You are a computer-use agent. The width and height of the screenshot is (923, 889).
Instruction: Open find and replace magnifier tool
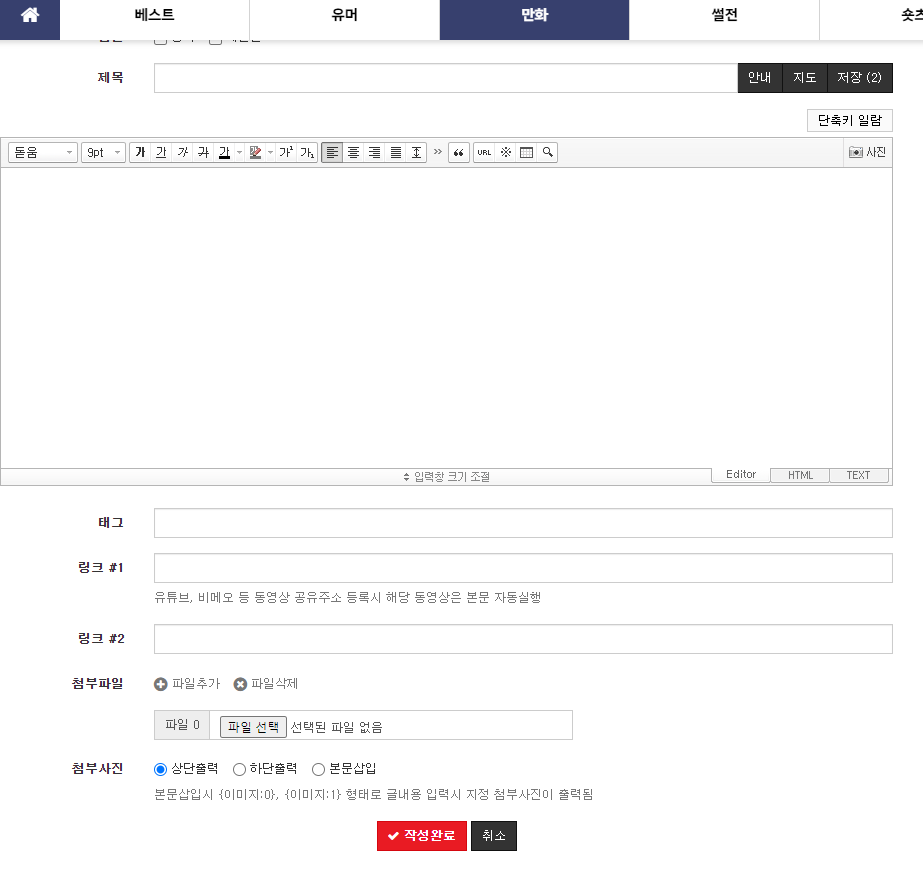547,152
